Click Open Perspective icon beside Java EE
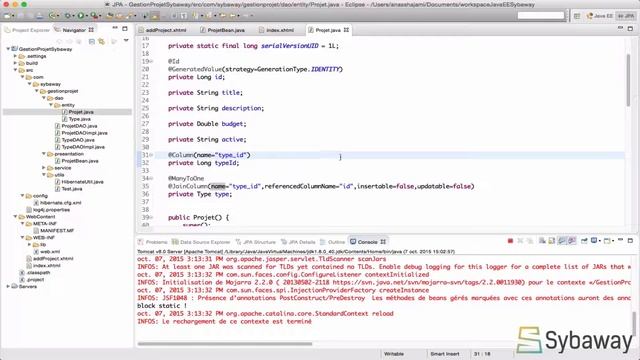This screenshot has height=360, width=640. click(x=577, y=16)
